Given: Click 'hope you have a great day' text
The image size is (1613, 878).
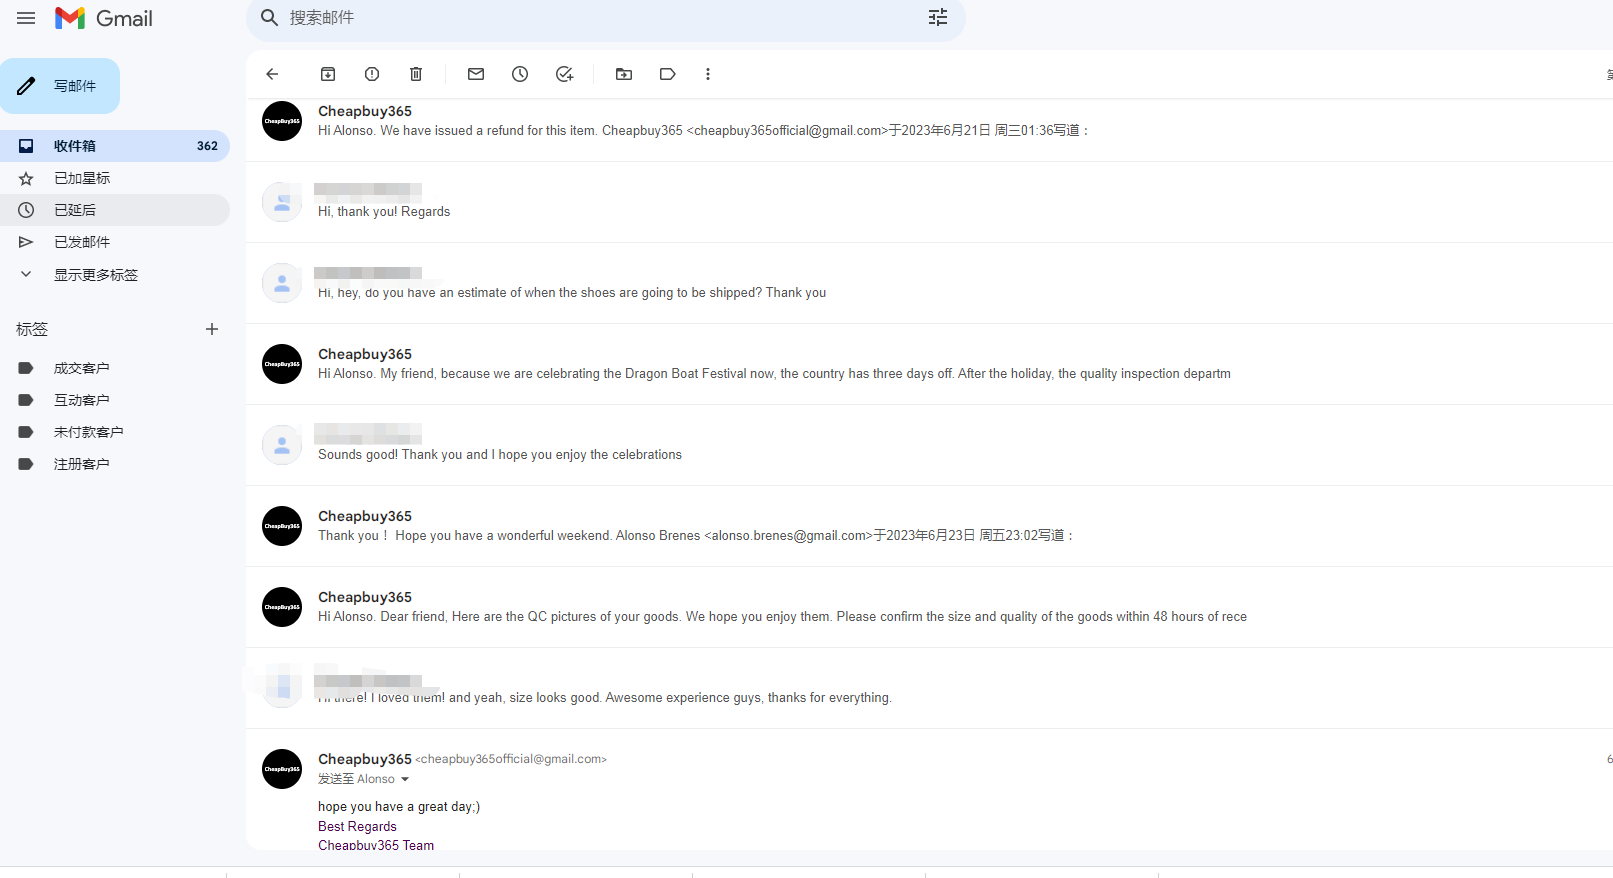Looking at the screenshot, I should [x=399, y=807].
